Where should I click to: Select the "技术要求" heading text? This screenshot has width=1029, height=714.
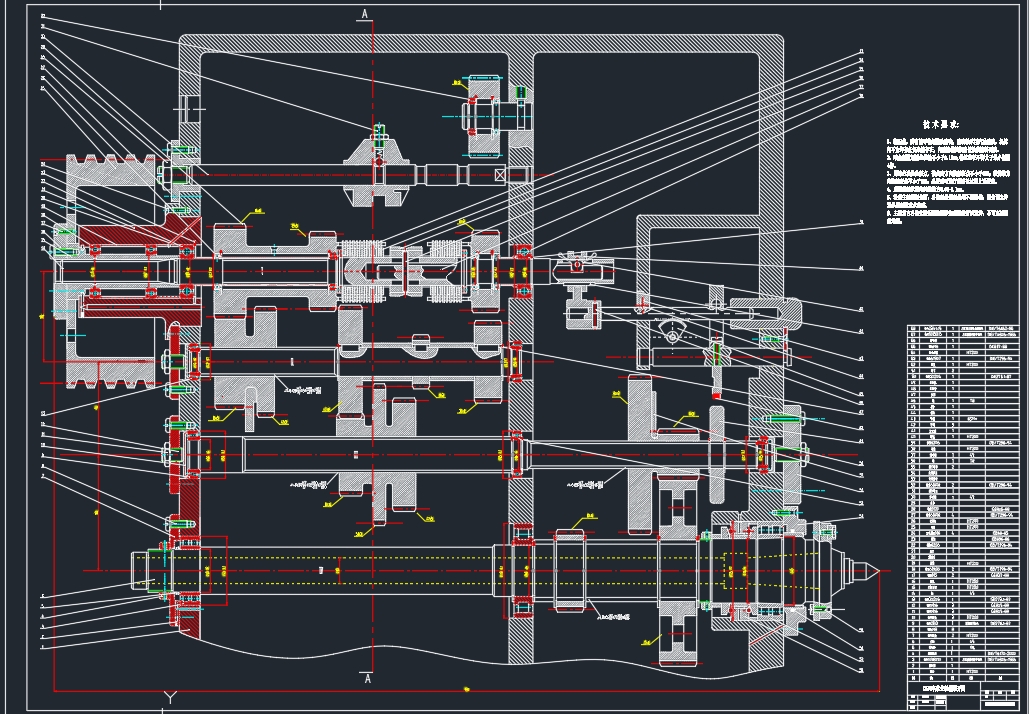(x=940, y=124)
